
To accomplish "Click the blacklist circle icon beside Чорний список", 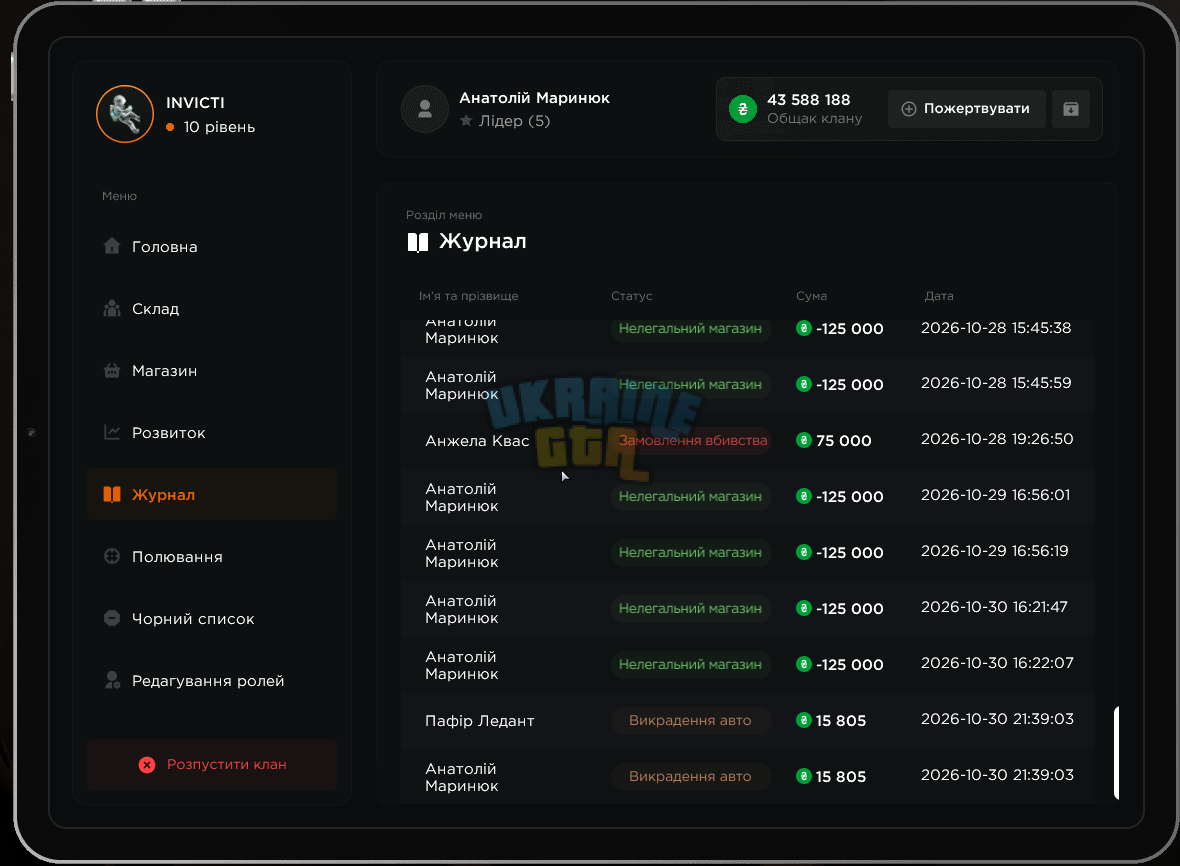I will pos(111,618).
